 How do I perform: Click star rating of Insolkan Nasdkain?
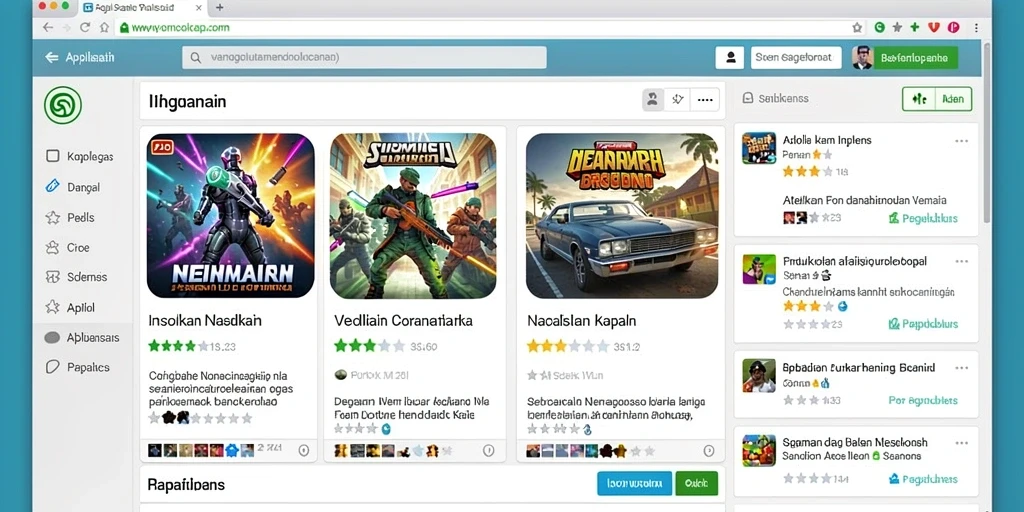click(x=178, y=346)
